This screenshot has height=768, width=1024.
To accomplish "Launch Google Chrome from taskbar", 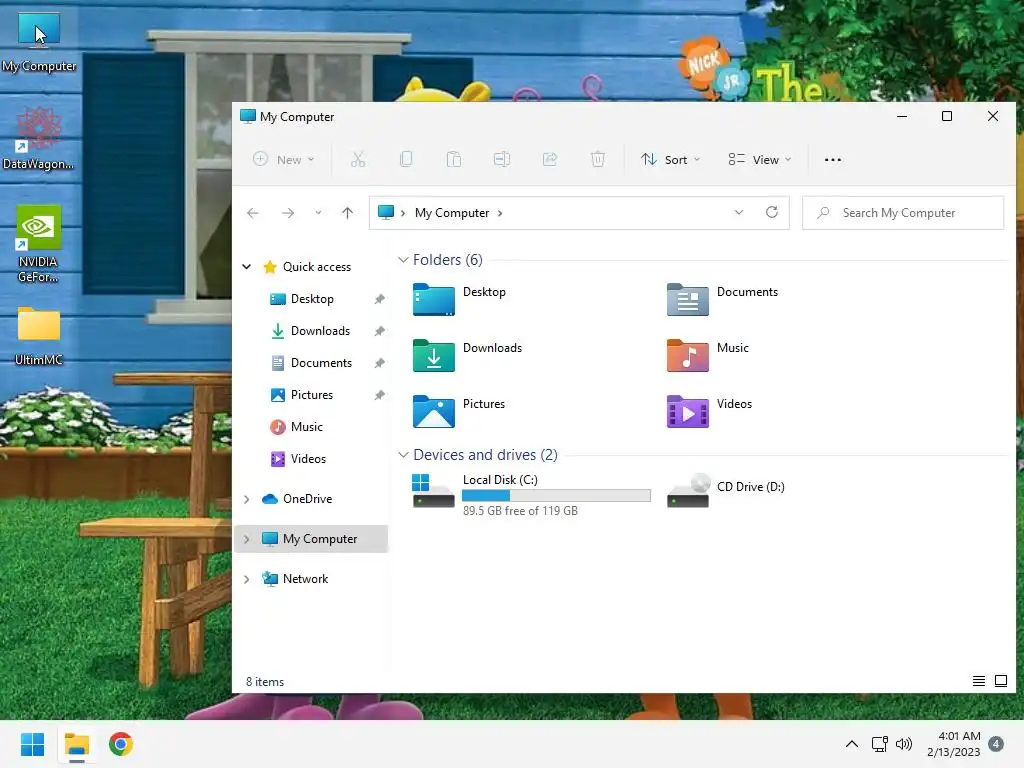I will 121,744.
